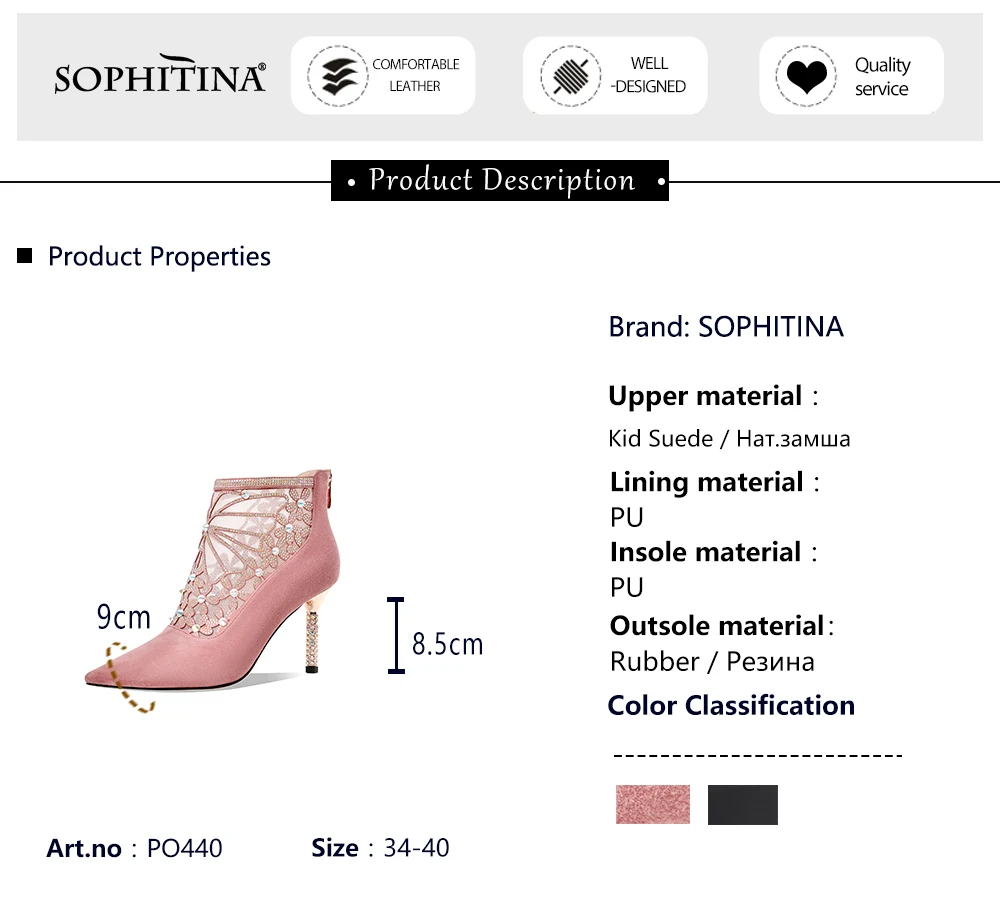Click the Size 34-40 label
This screenshot has width=1000, height=913.
[x=381, y=849]
